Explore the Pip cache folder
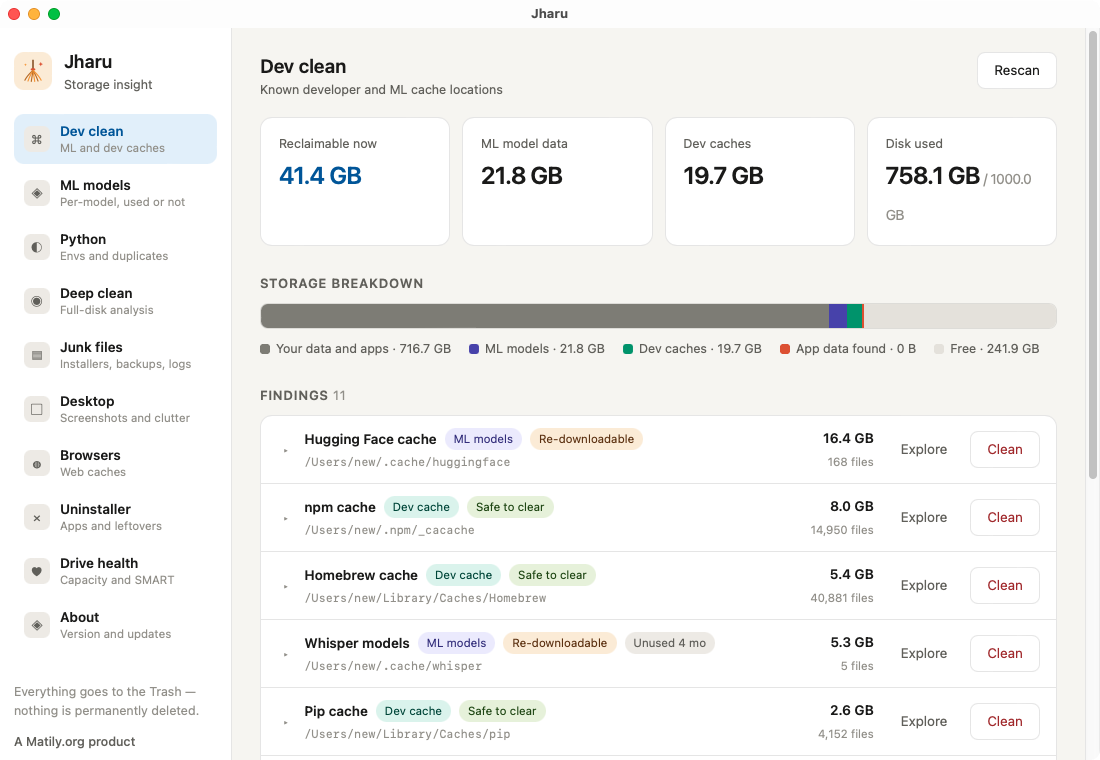Viewport: 1100px width, 760px height. [x=923, y=721]
